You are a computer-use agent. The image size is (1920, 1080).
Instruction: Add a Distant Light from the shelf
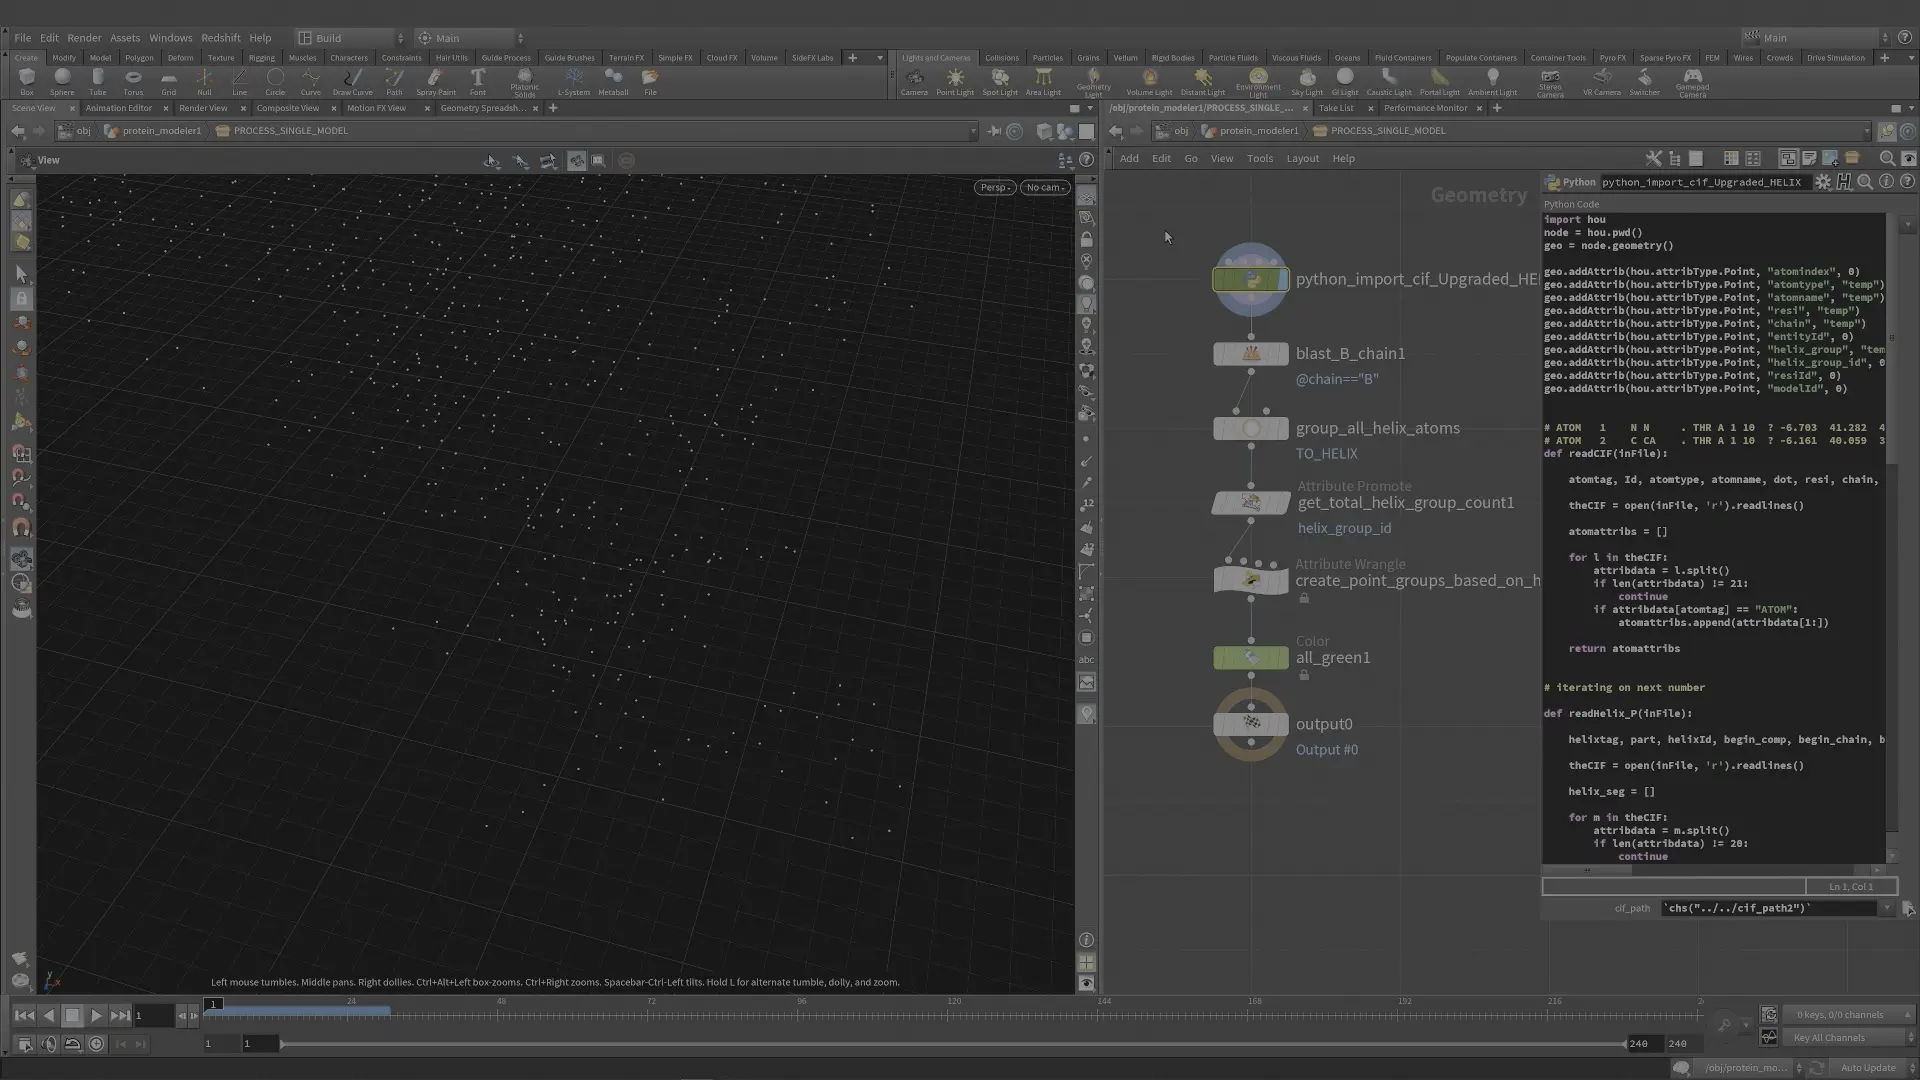[1202, 82]
